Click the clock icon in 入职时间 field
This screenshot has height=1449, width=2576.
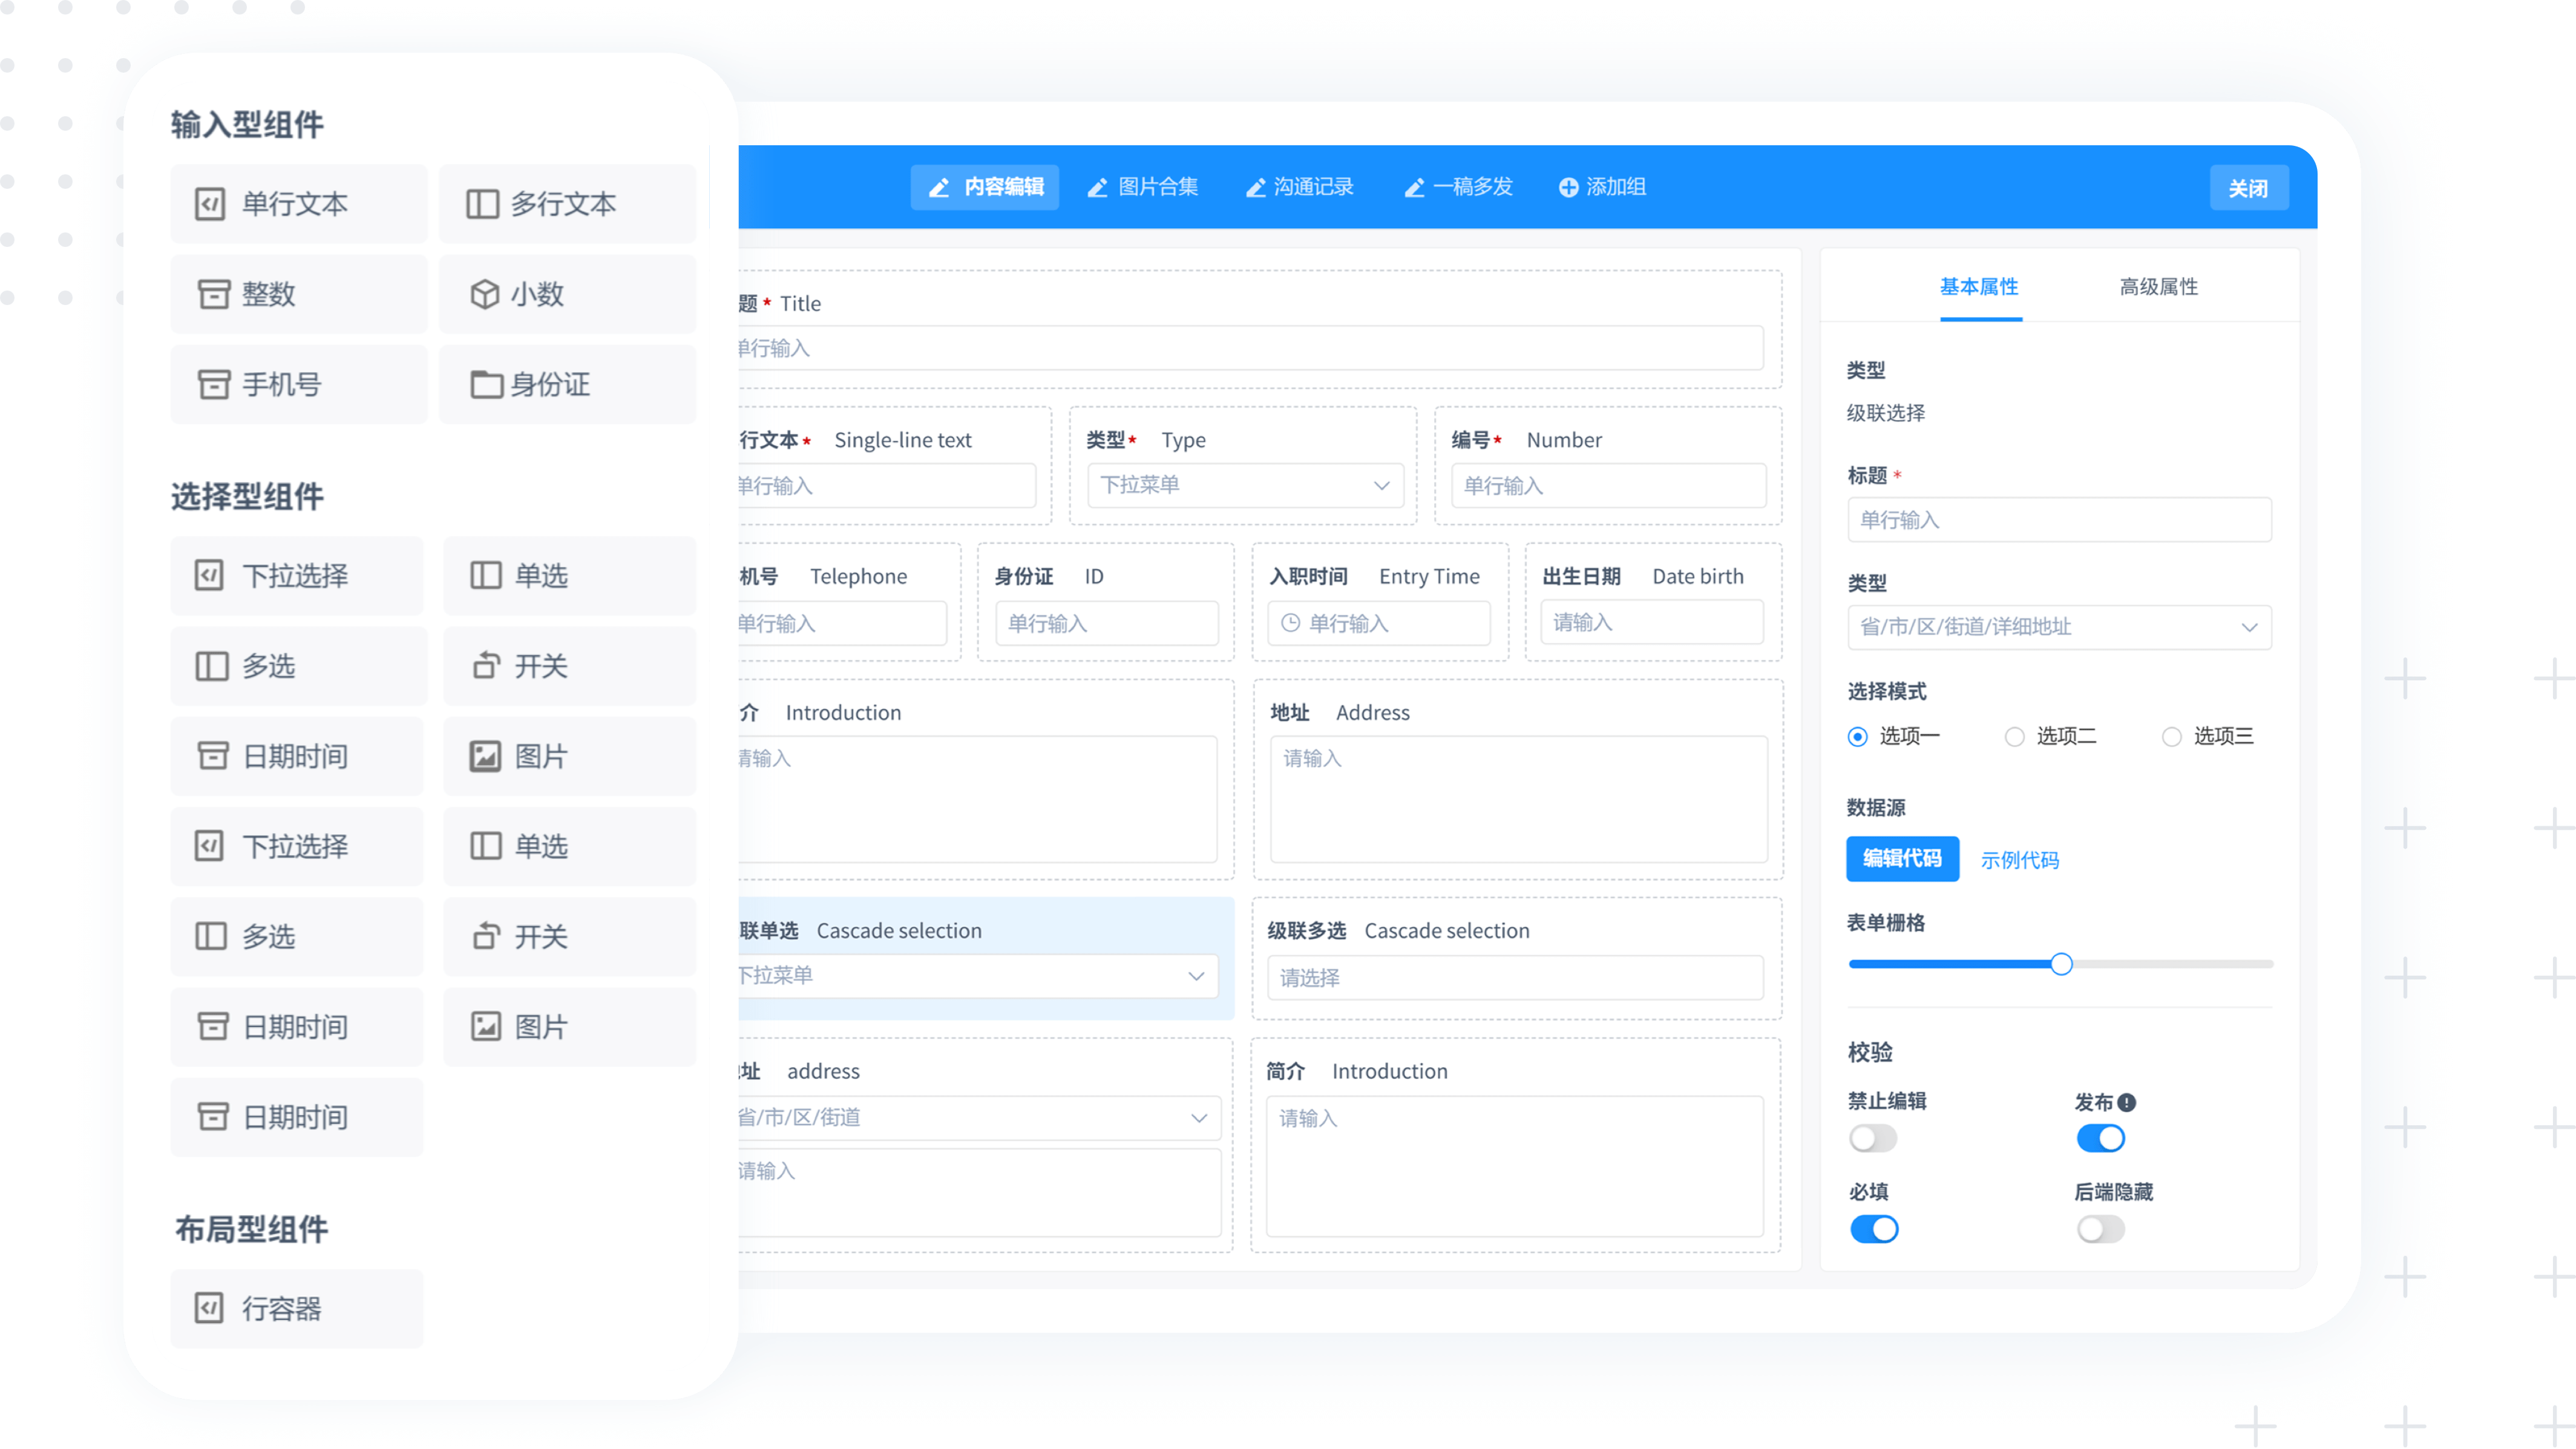[1290, 623]
